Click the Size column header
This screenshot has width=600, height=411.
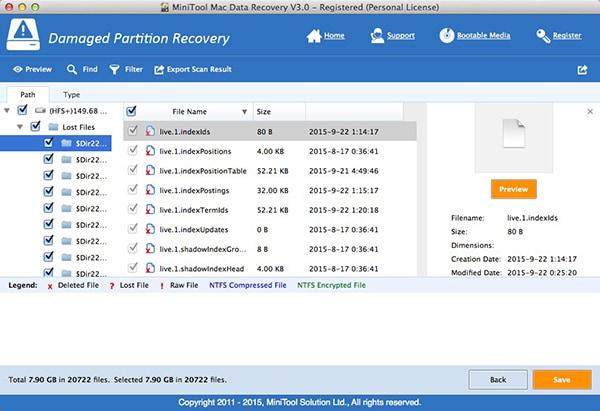coord(279,112)
